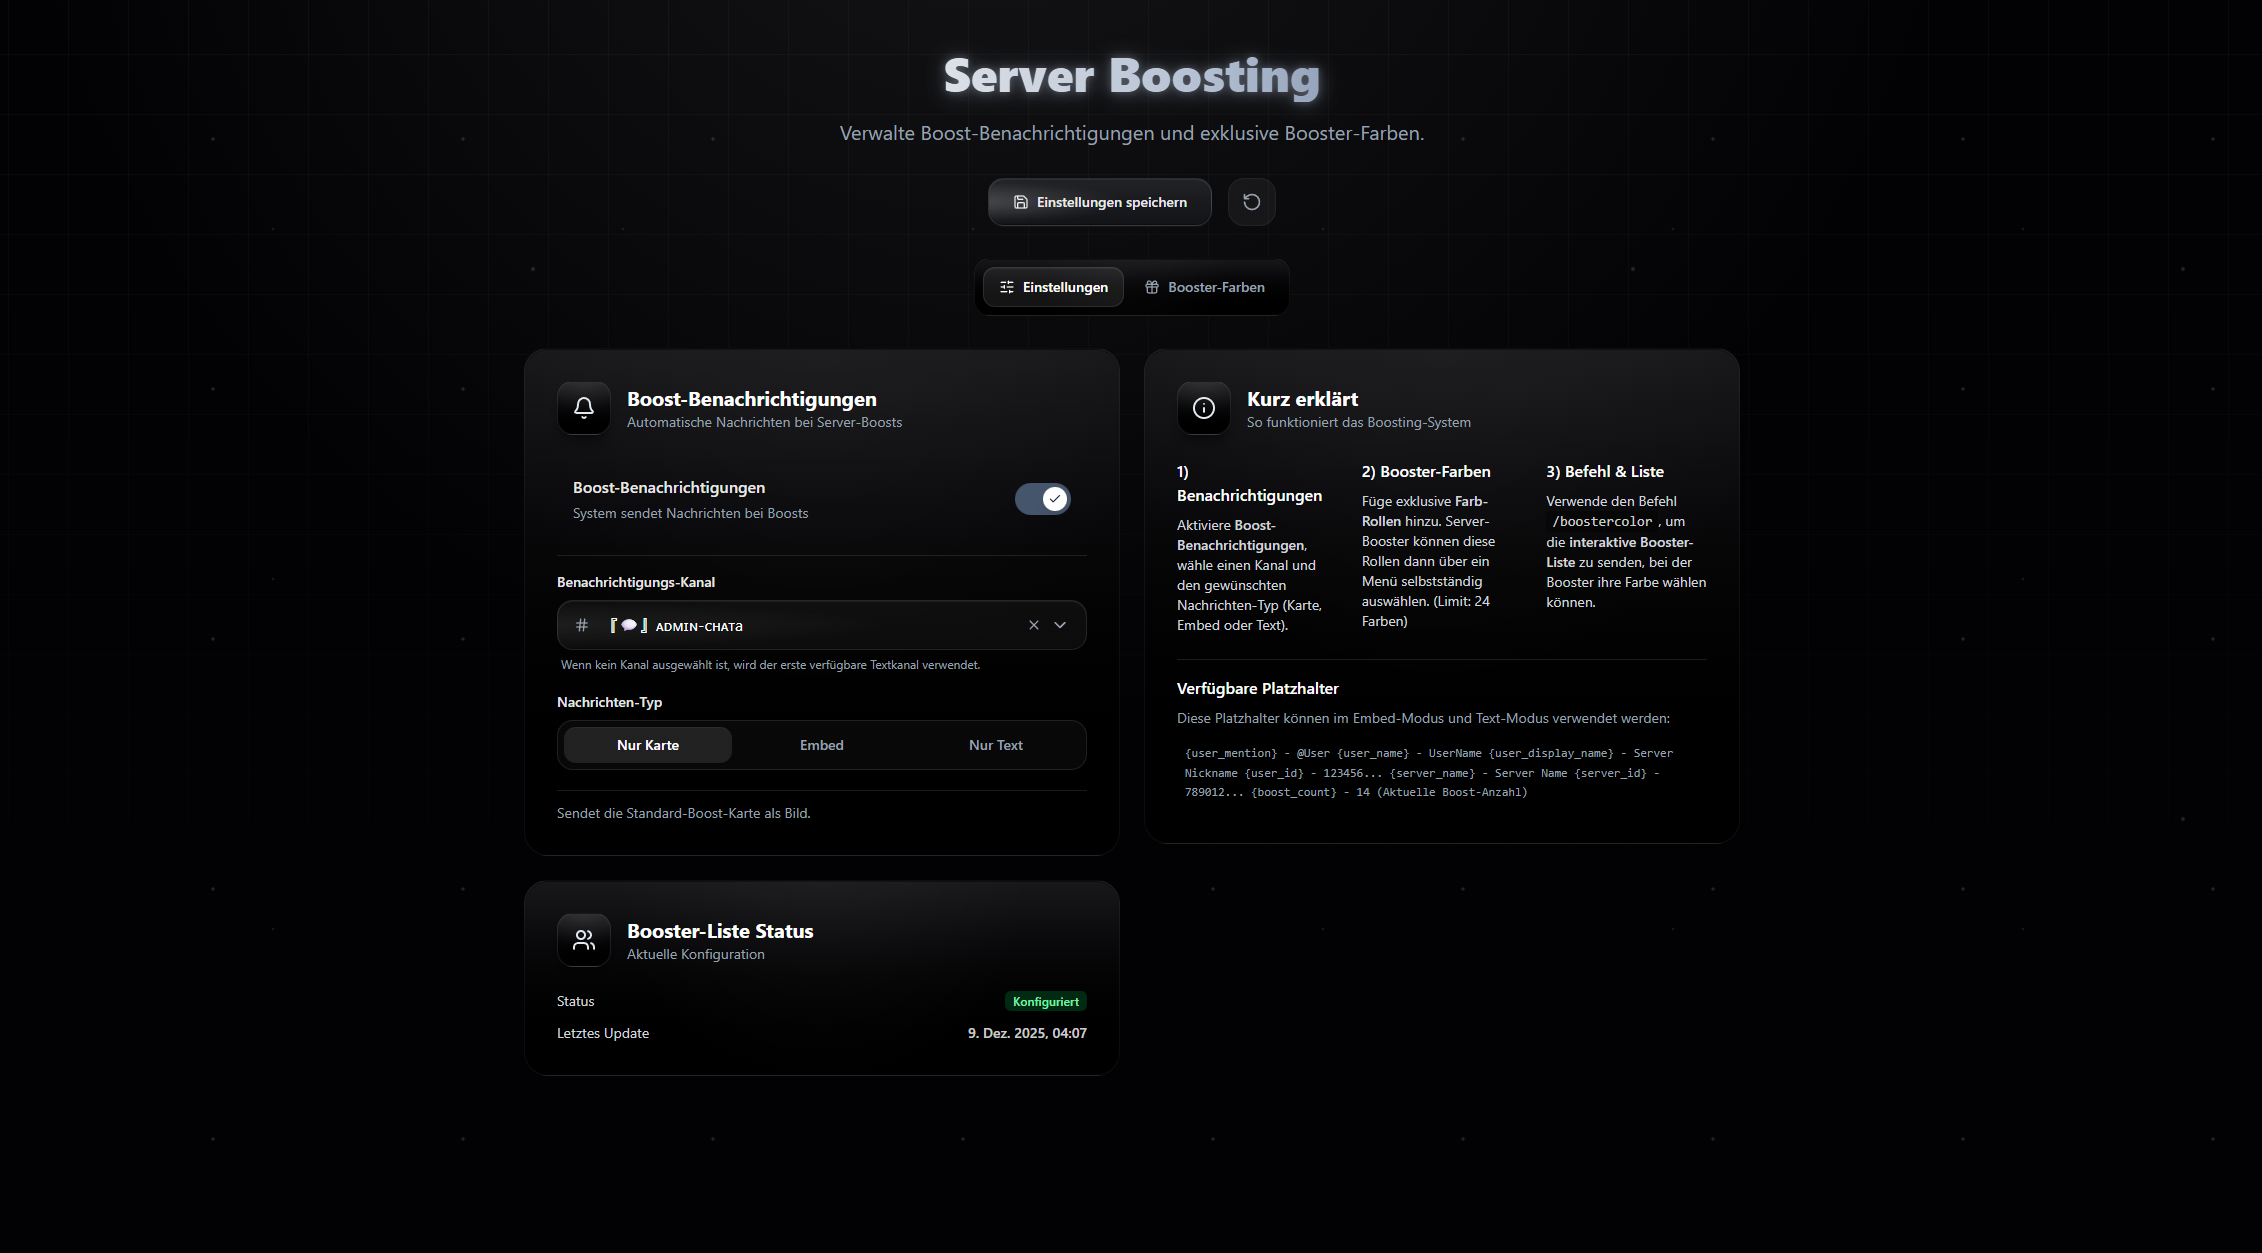Click the gift icon on the Booster-Farben tab
Image resolution: width=2262 pixels, height=1253 pixels.
[1150, 287]
